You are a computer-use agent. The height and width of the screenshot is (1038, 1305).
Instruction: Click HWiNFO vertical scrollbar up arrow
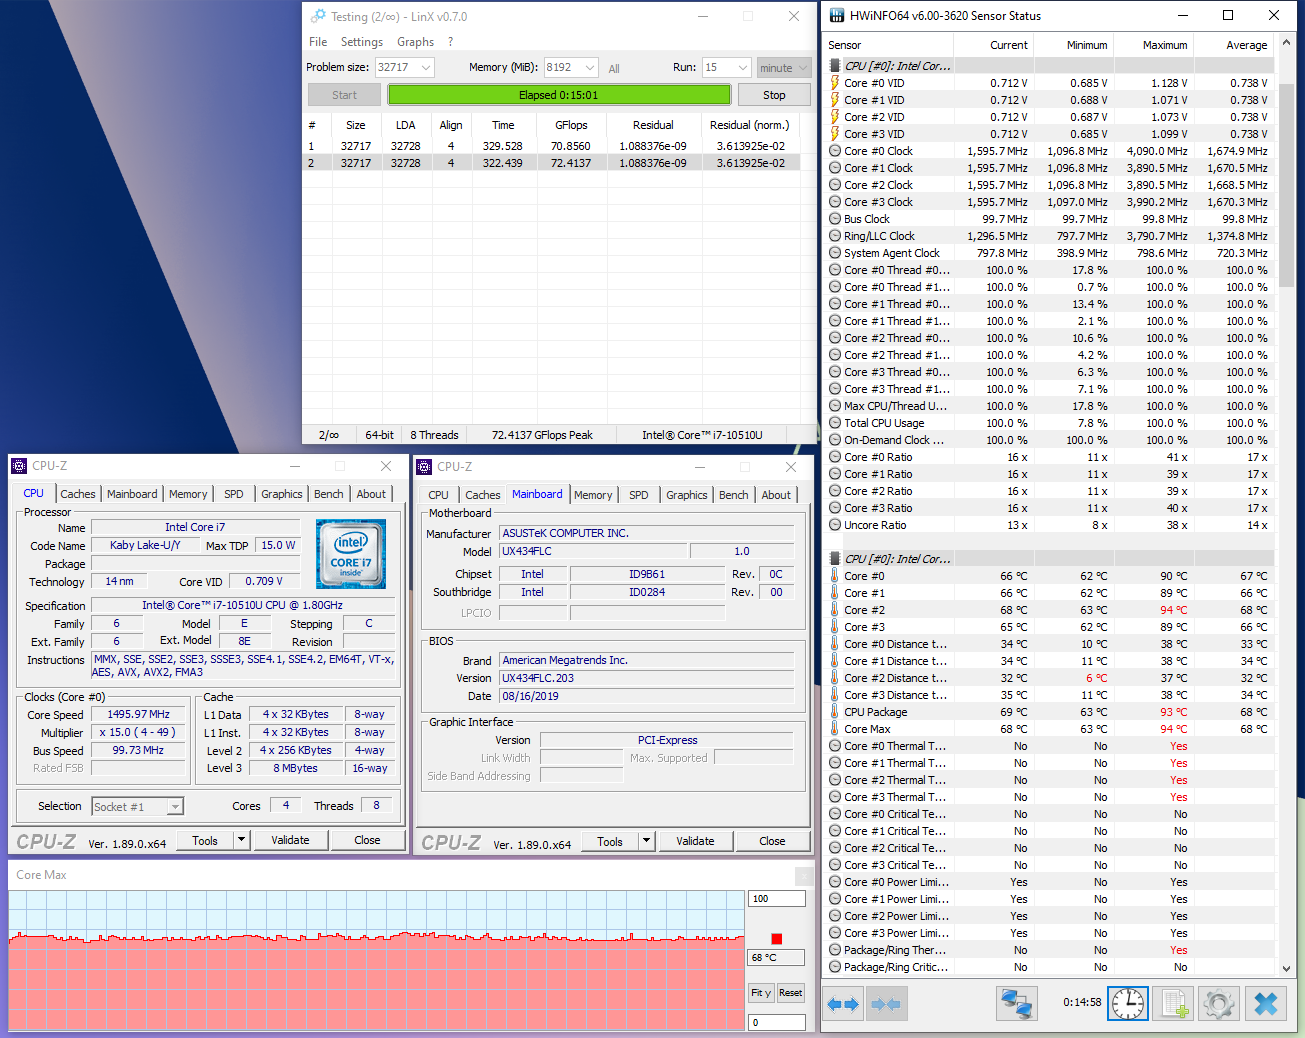[x=1287, y=43]
